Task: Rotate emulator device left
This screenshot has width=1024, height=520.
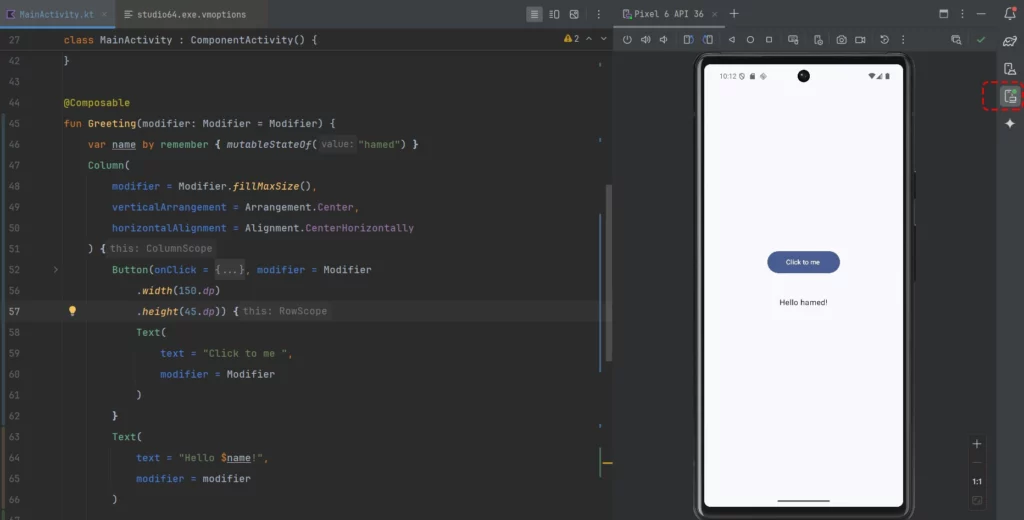Action: [x=688, y=40]
